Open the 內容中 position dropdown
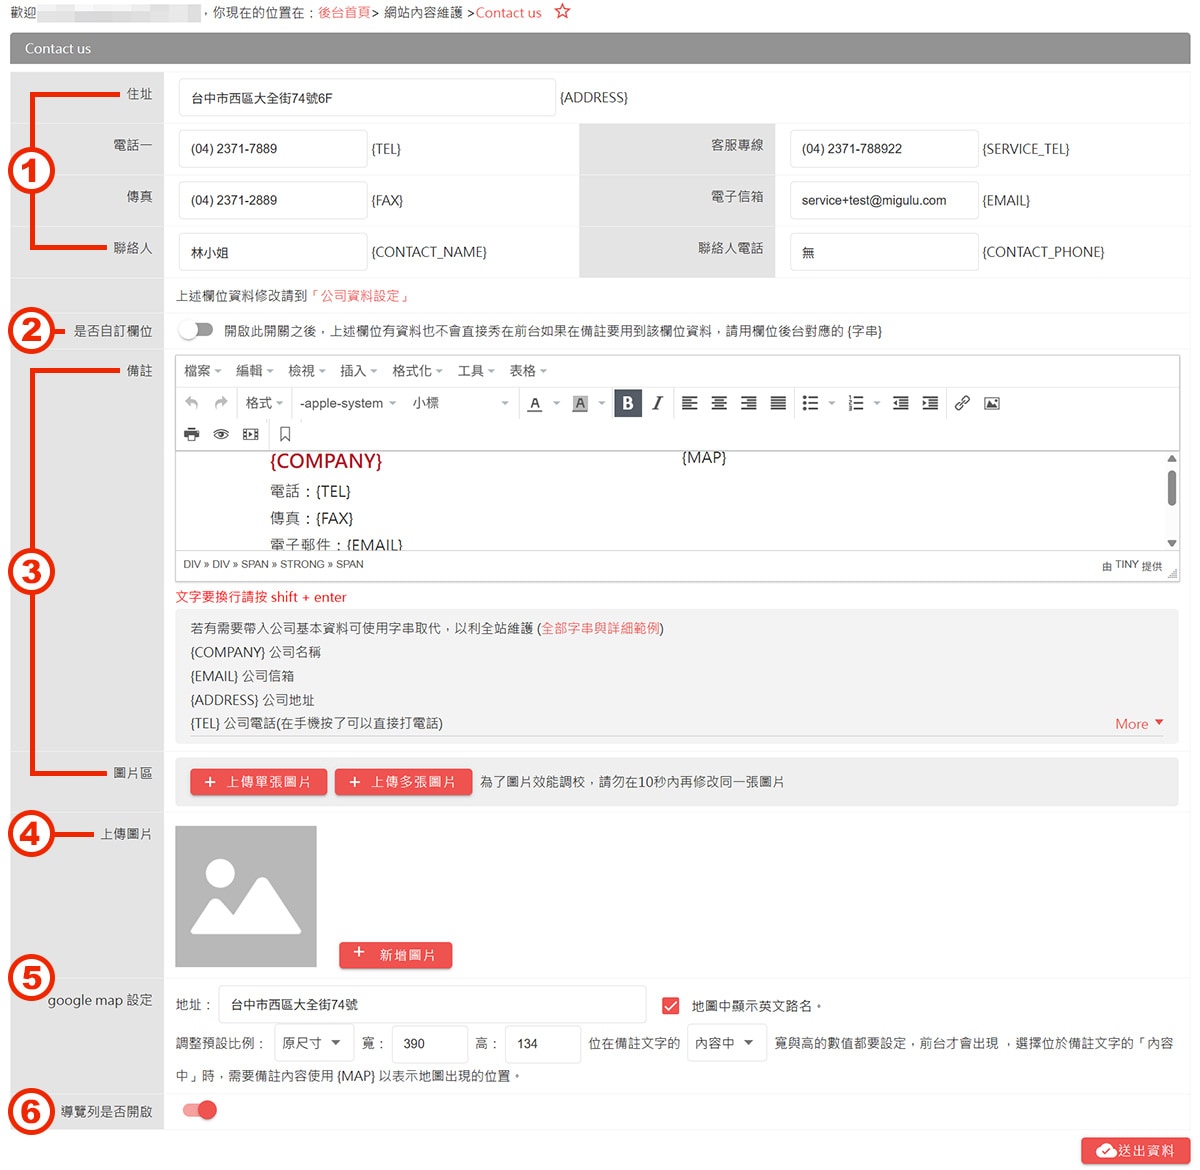The height and width of the screenshot is (1170, 1200). coord(727,1043)
